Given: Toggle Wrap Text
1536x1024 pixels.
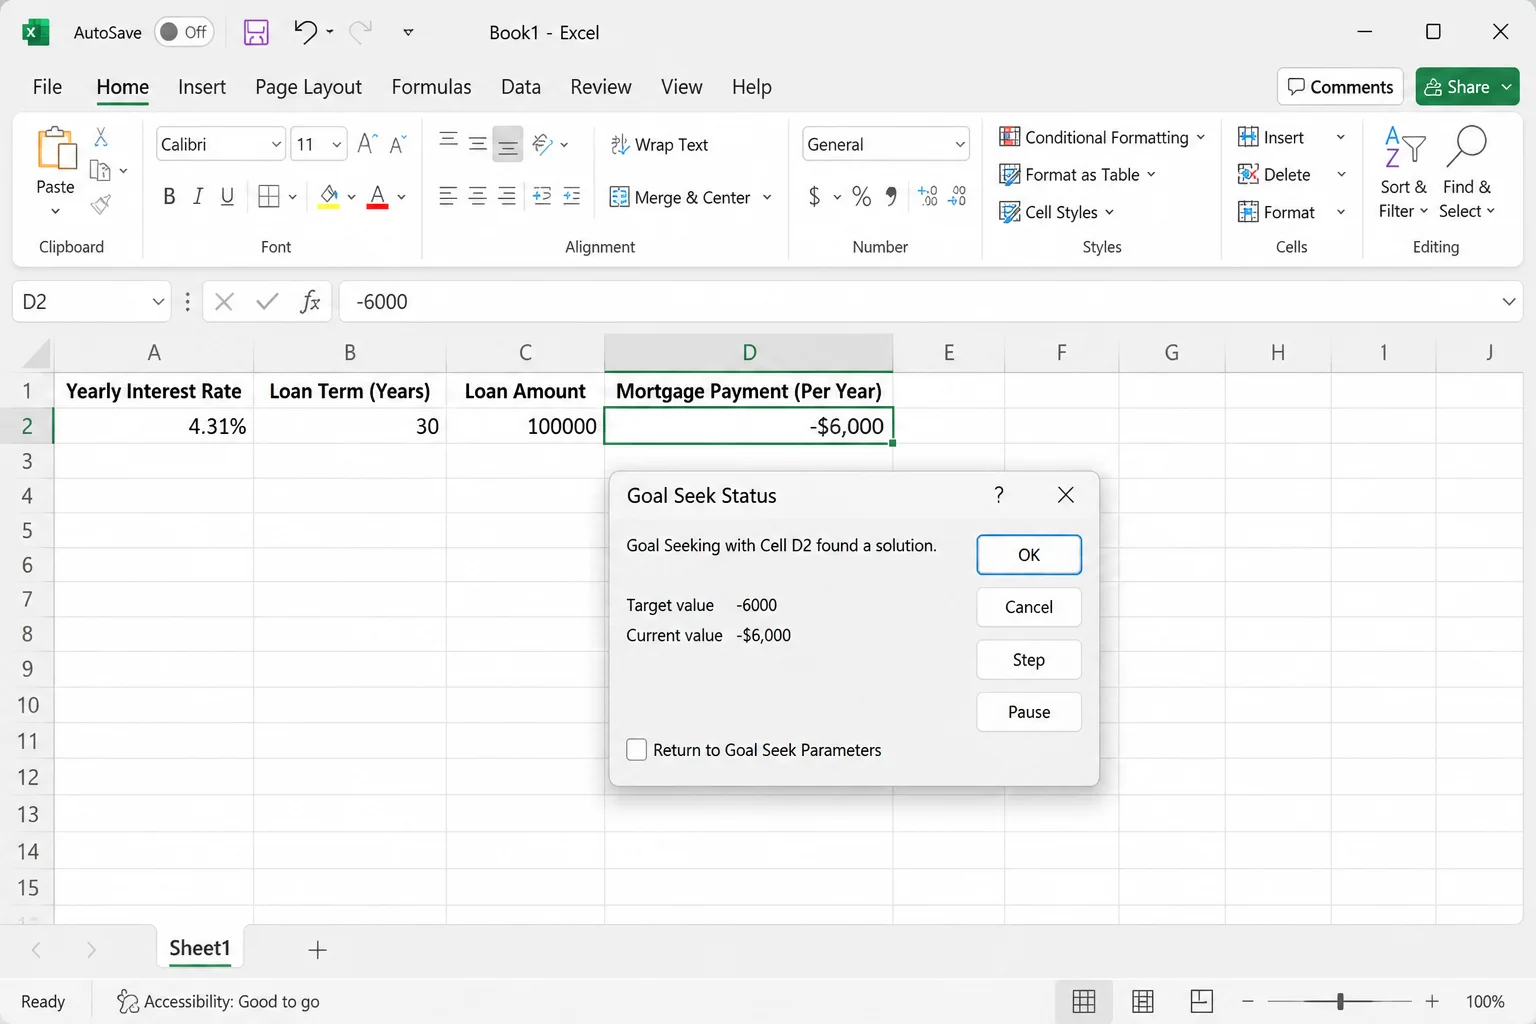Looking at the screenshot, I should 660,145.
